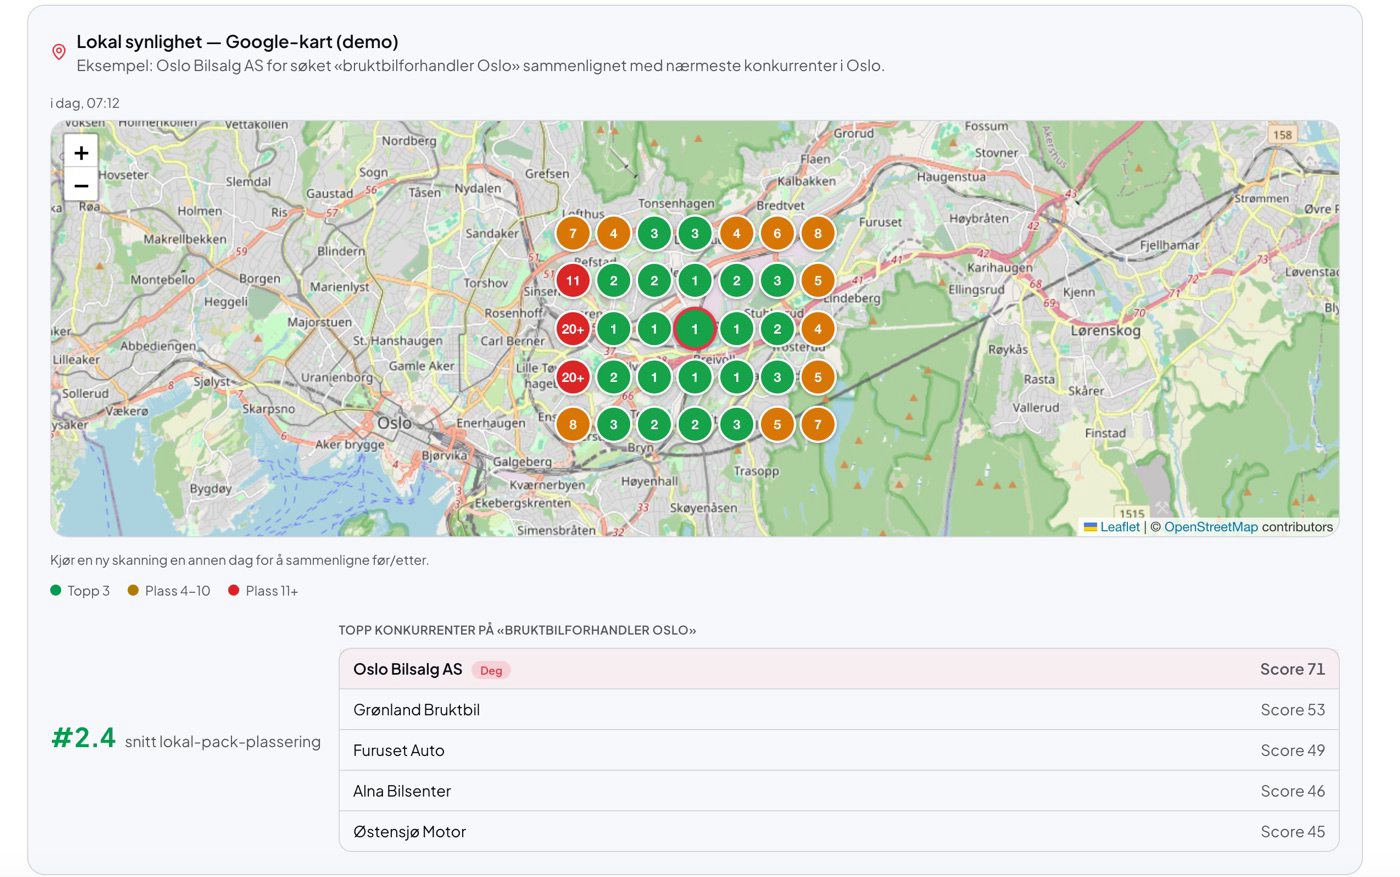
Task: Select the red-outlined center rank 1 marker
Action: (695, 329)
